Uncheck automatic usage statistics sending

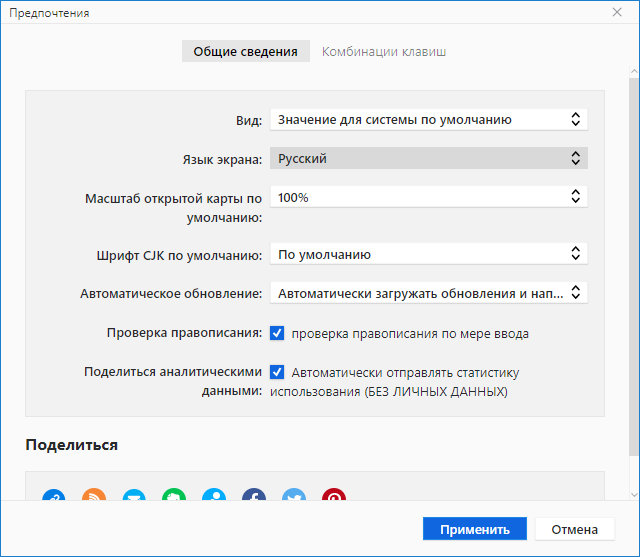click(x=277, y=372)
